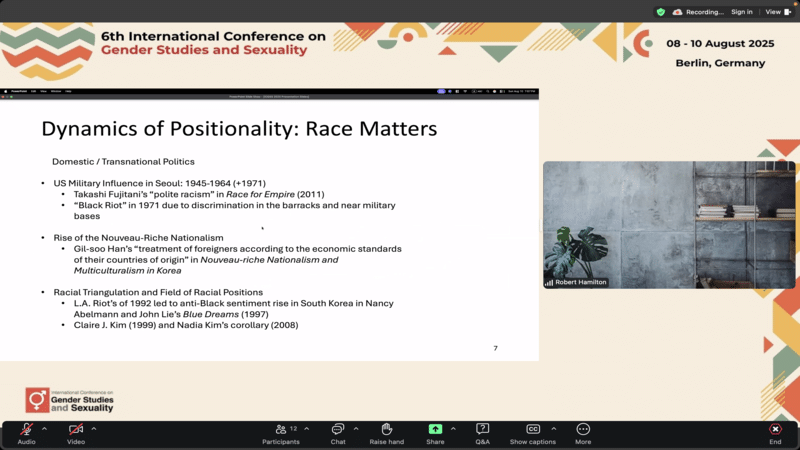The width and height of the screenshot is (800, 450).
Task: Click the green encryption shield icon
Action: (x=660, y=12)
